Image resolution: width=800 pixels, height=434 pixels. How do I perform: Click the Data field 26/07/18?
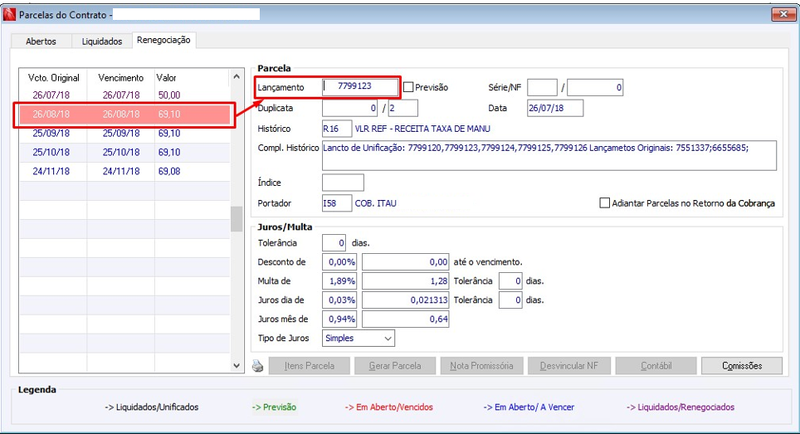click(555, 108)
